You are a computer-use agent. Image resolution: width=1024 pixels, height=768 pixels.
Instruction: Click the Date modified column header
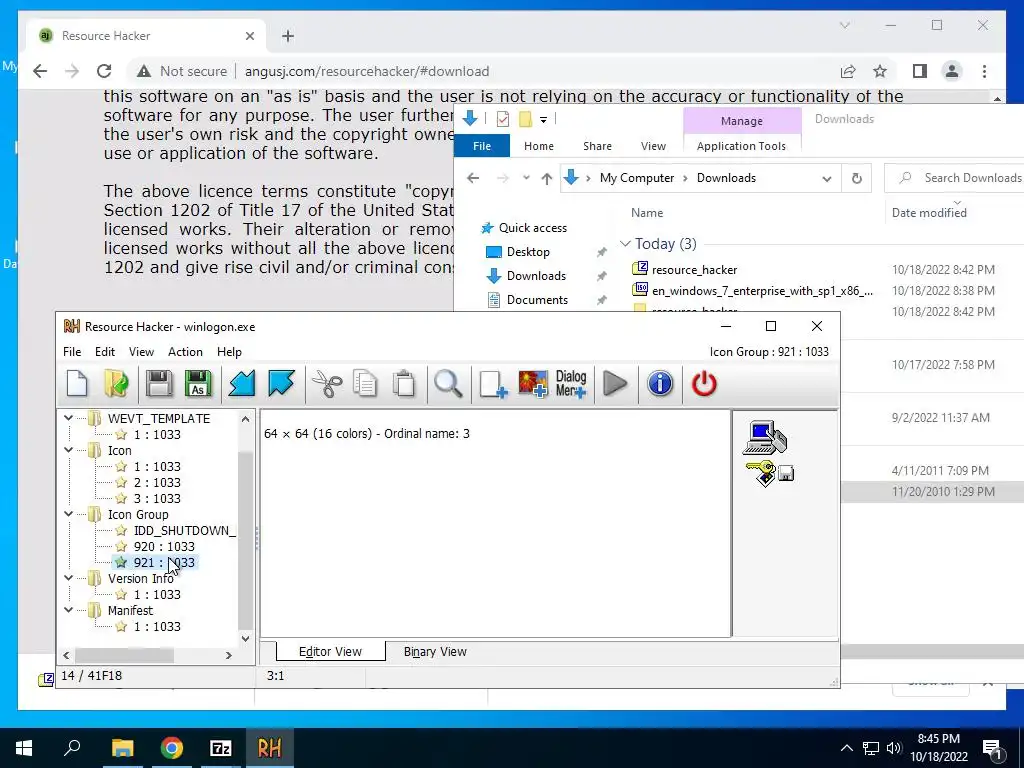click(929, 213)
